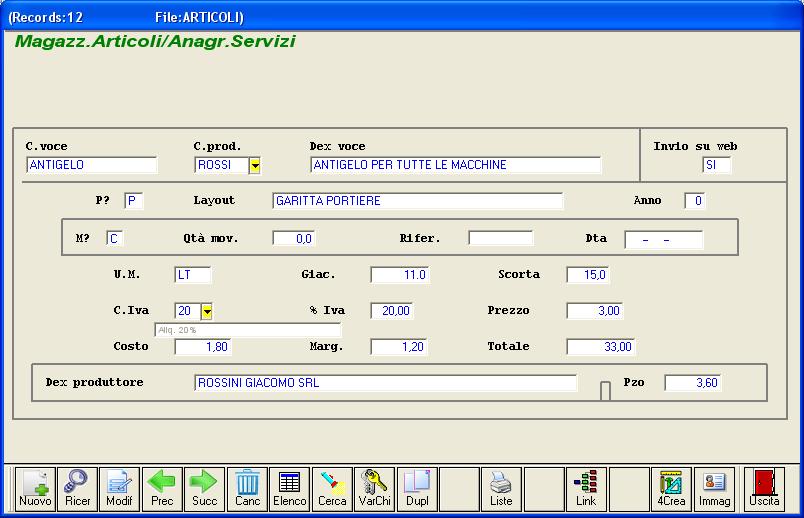Click the Invio su web SI field
This screenshot has width=804, height=518.
(x=716, y=165)
